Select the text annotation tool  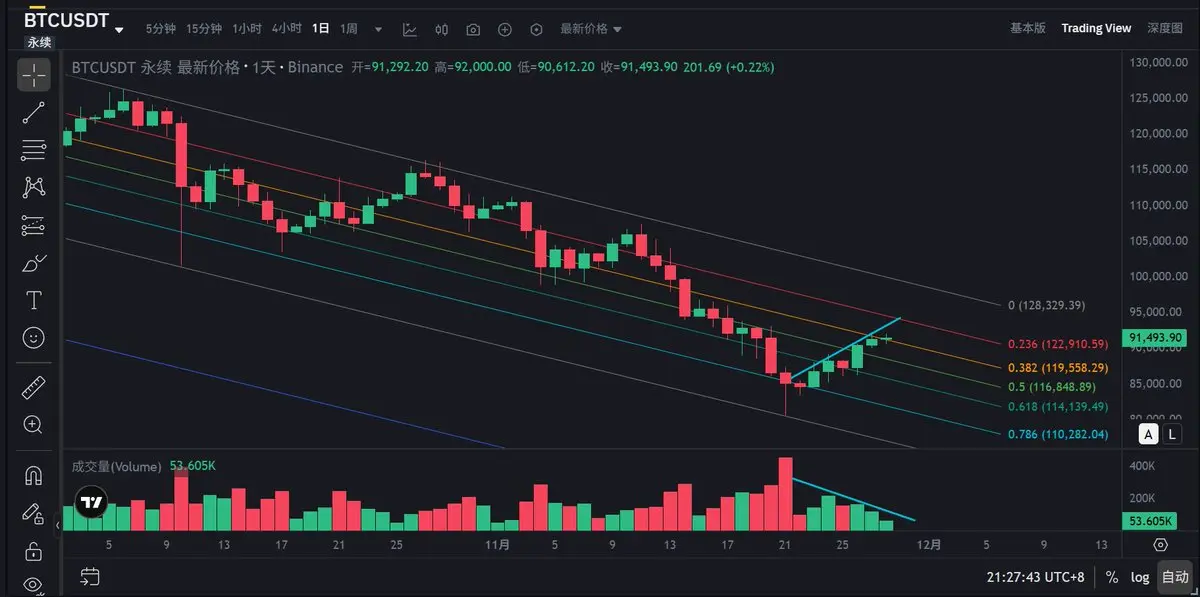click(33, 300)
